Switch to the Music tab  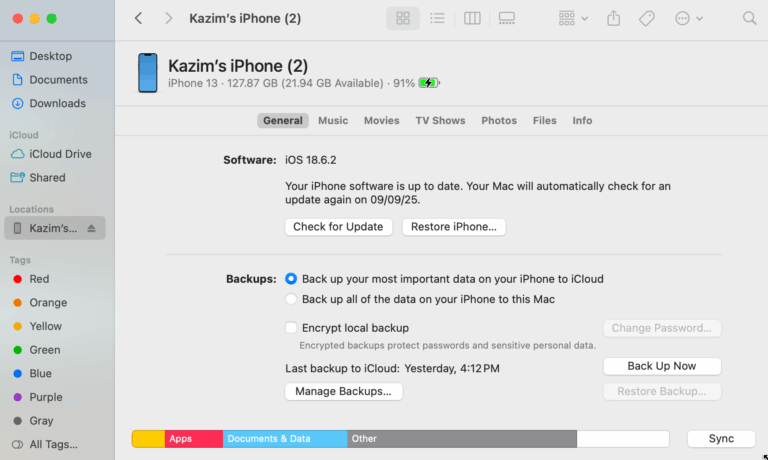(x=333, y=121)
